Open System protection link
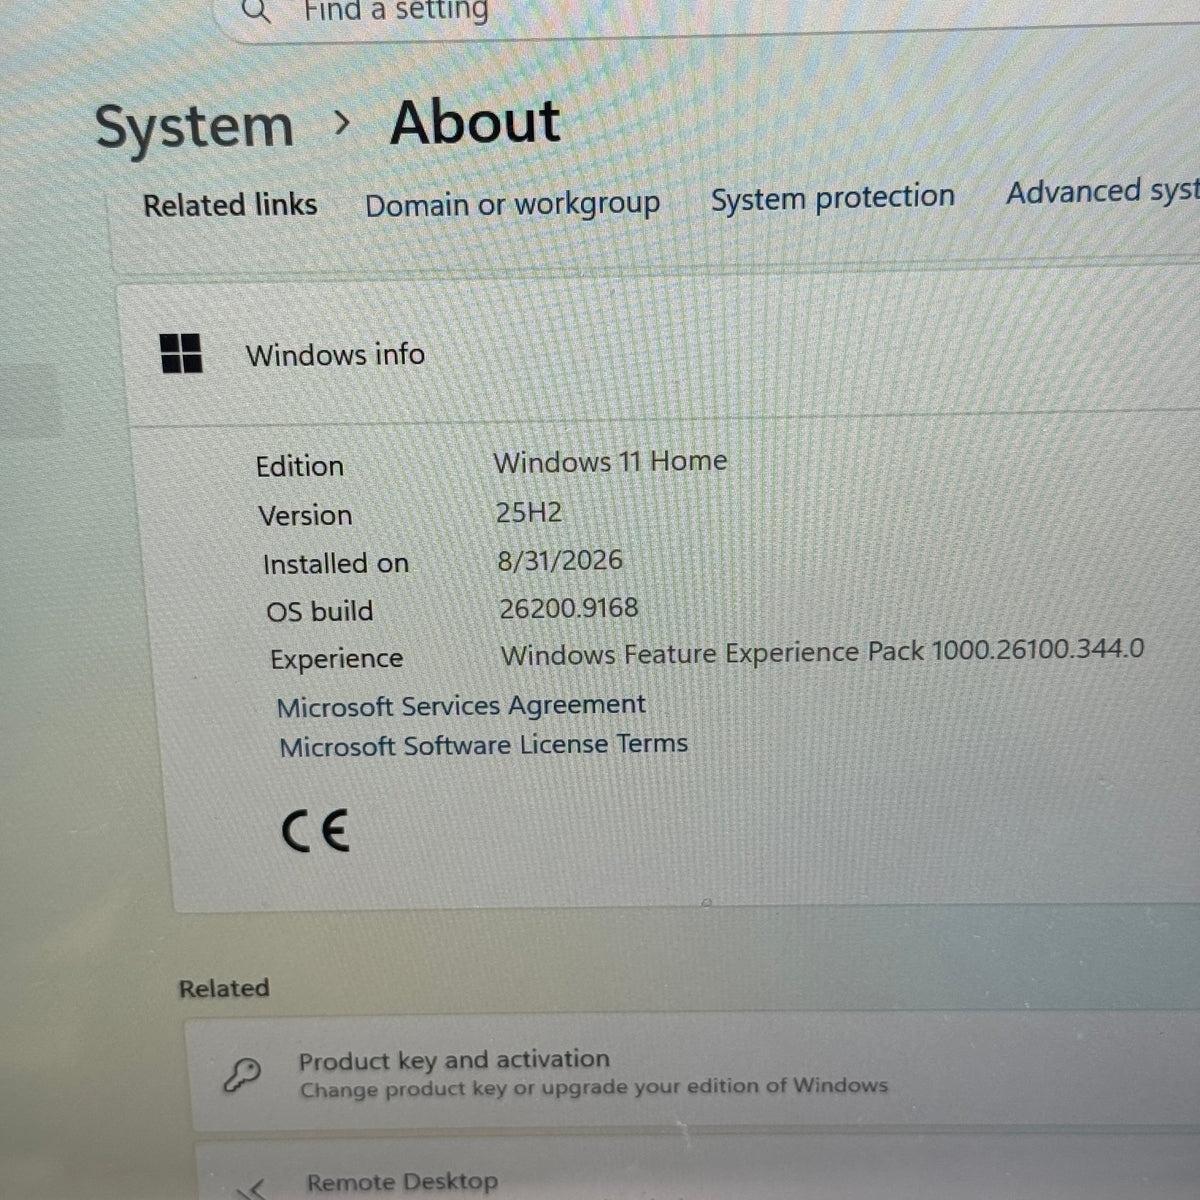1200x1200 pixels. point(833,197)
